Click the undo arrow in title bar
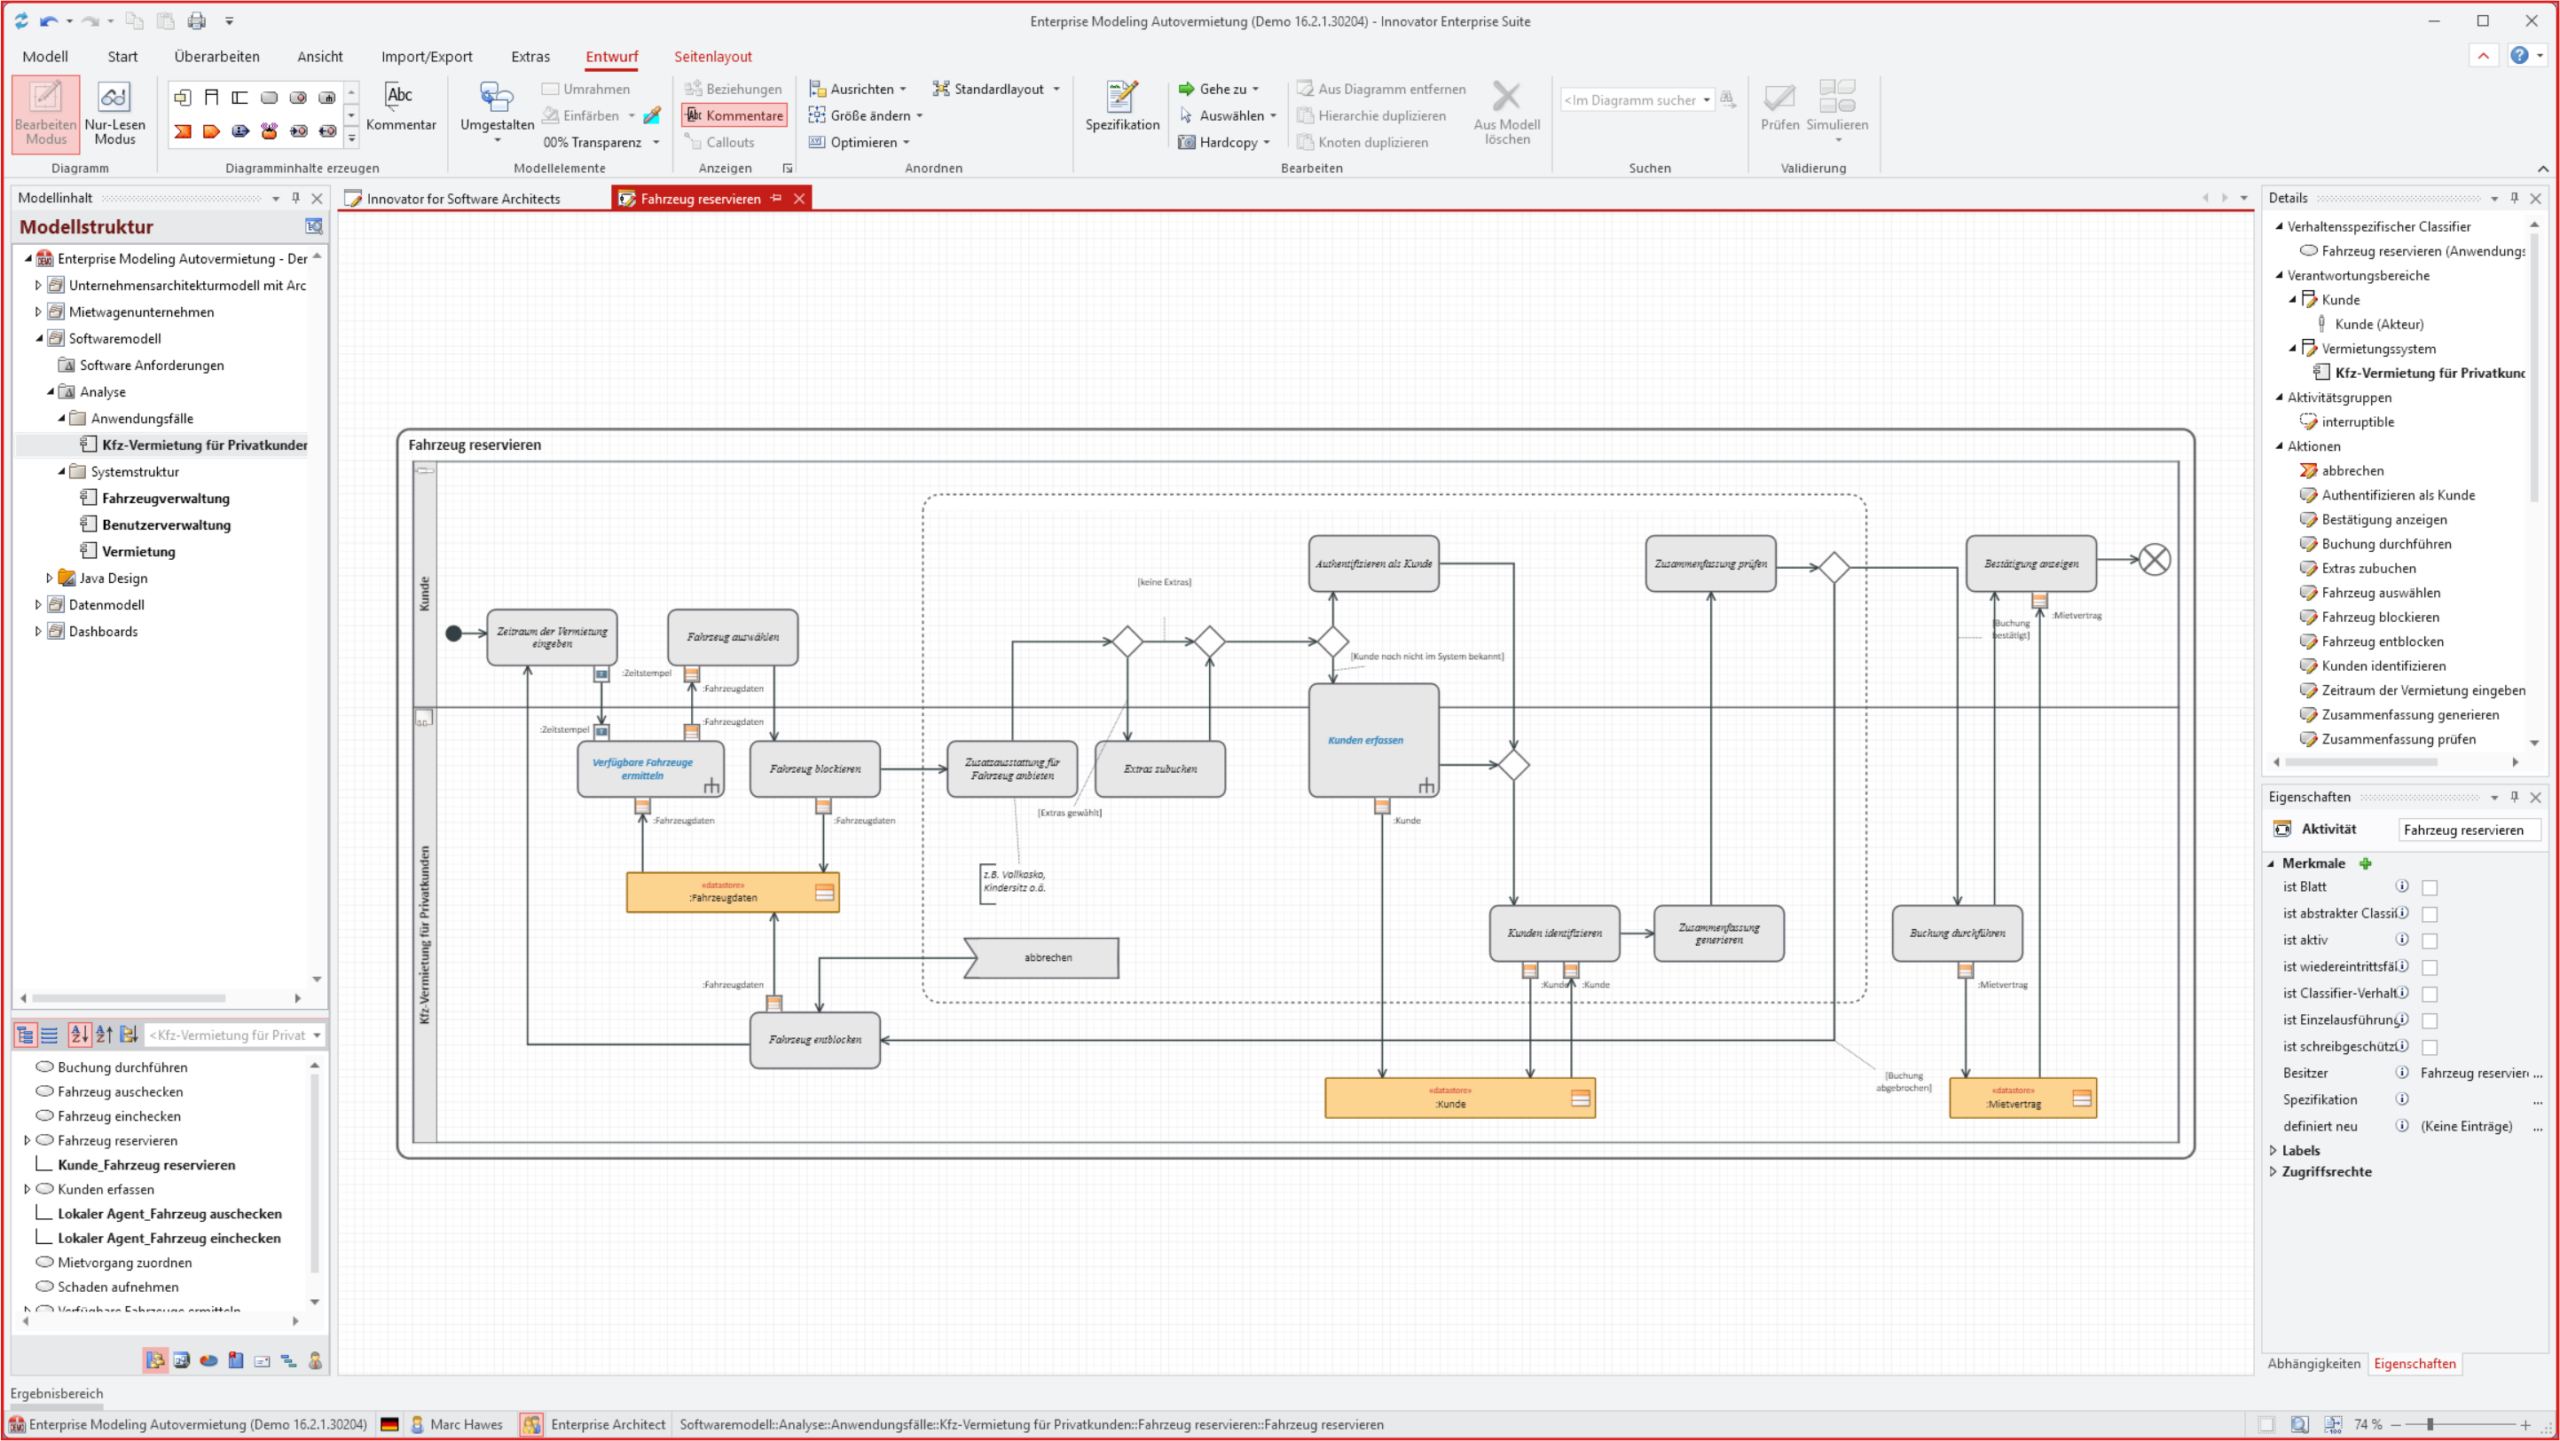This screenshot has height=1441, width=2560. pyautogui.click(x=48, y=20)
